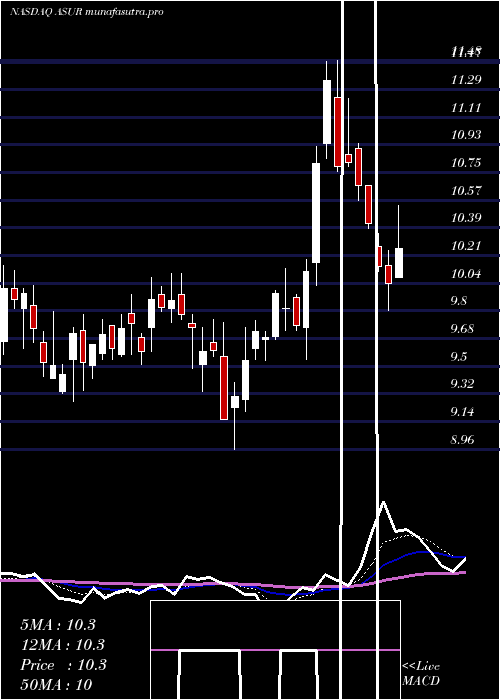
Task: Click the tallest white candle near 10.75
Action: 316,213
